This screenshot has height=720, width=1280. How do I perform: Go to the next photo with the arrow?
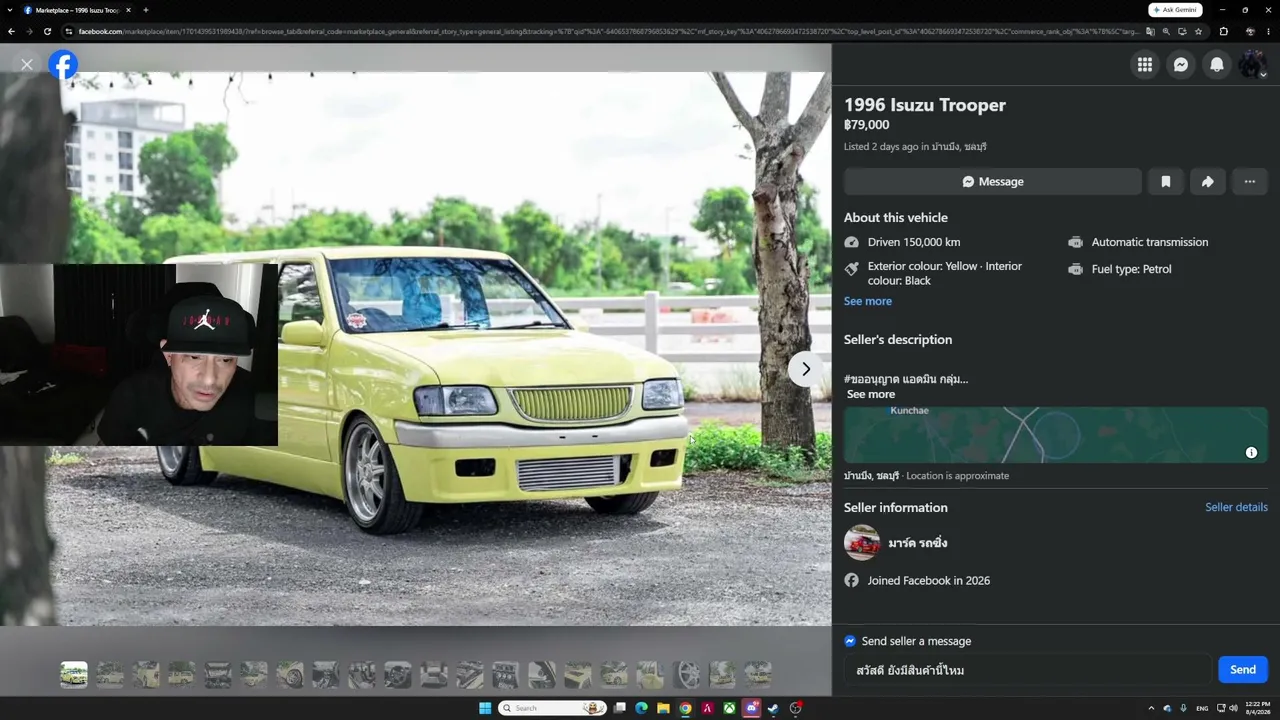pyautogui.click(x=805, y=369)
